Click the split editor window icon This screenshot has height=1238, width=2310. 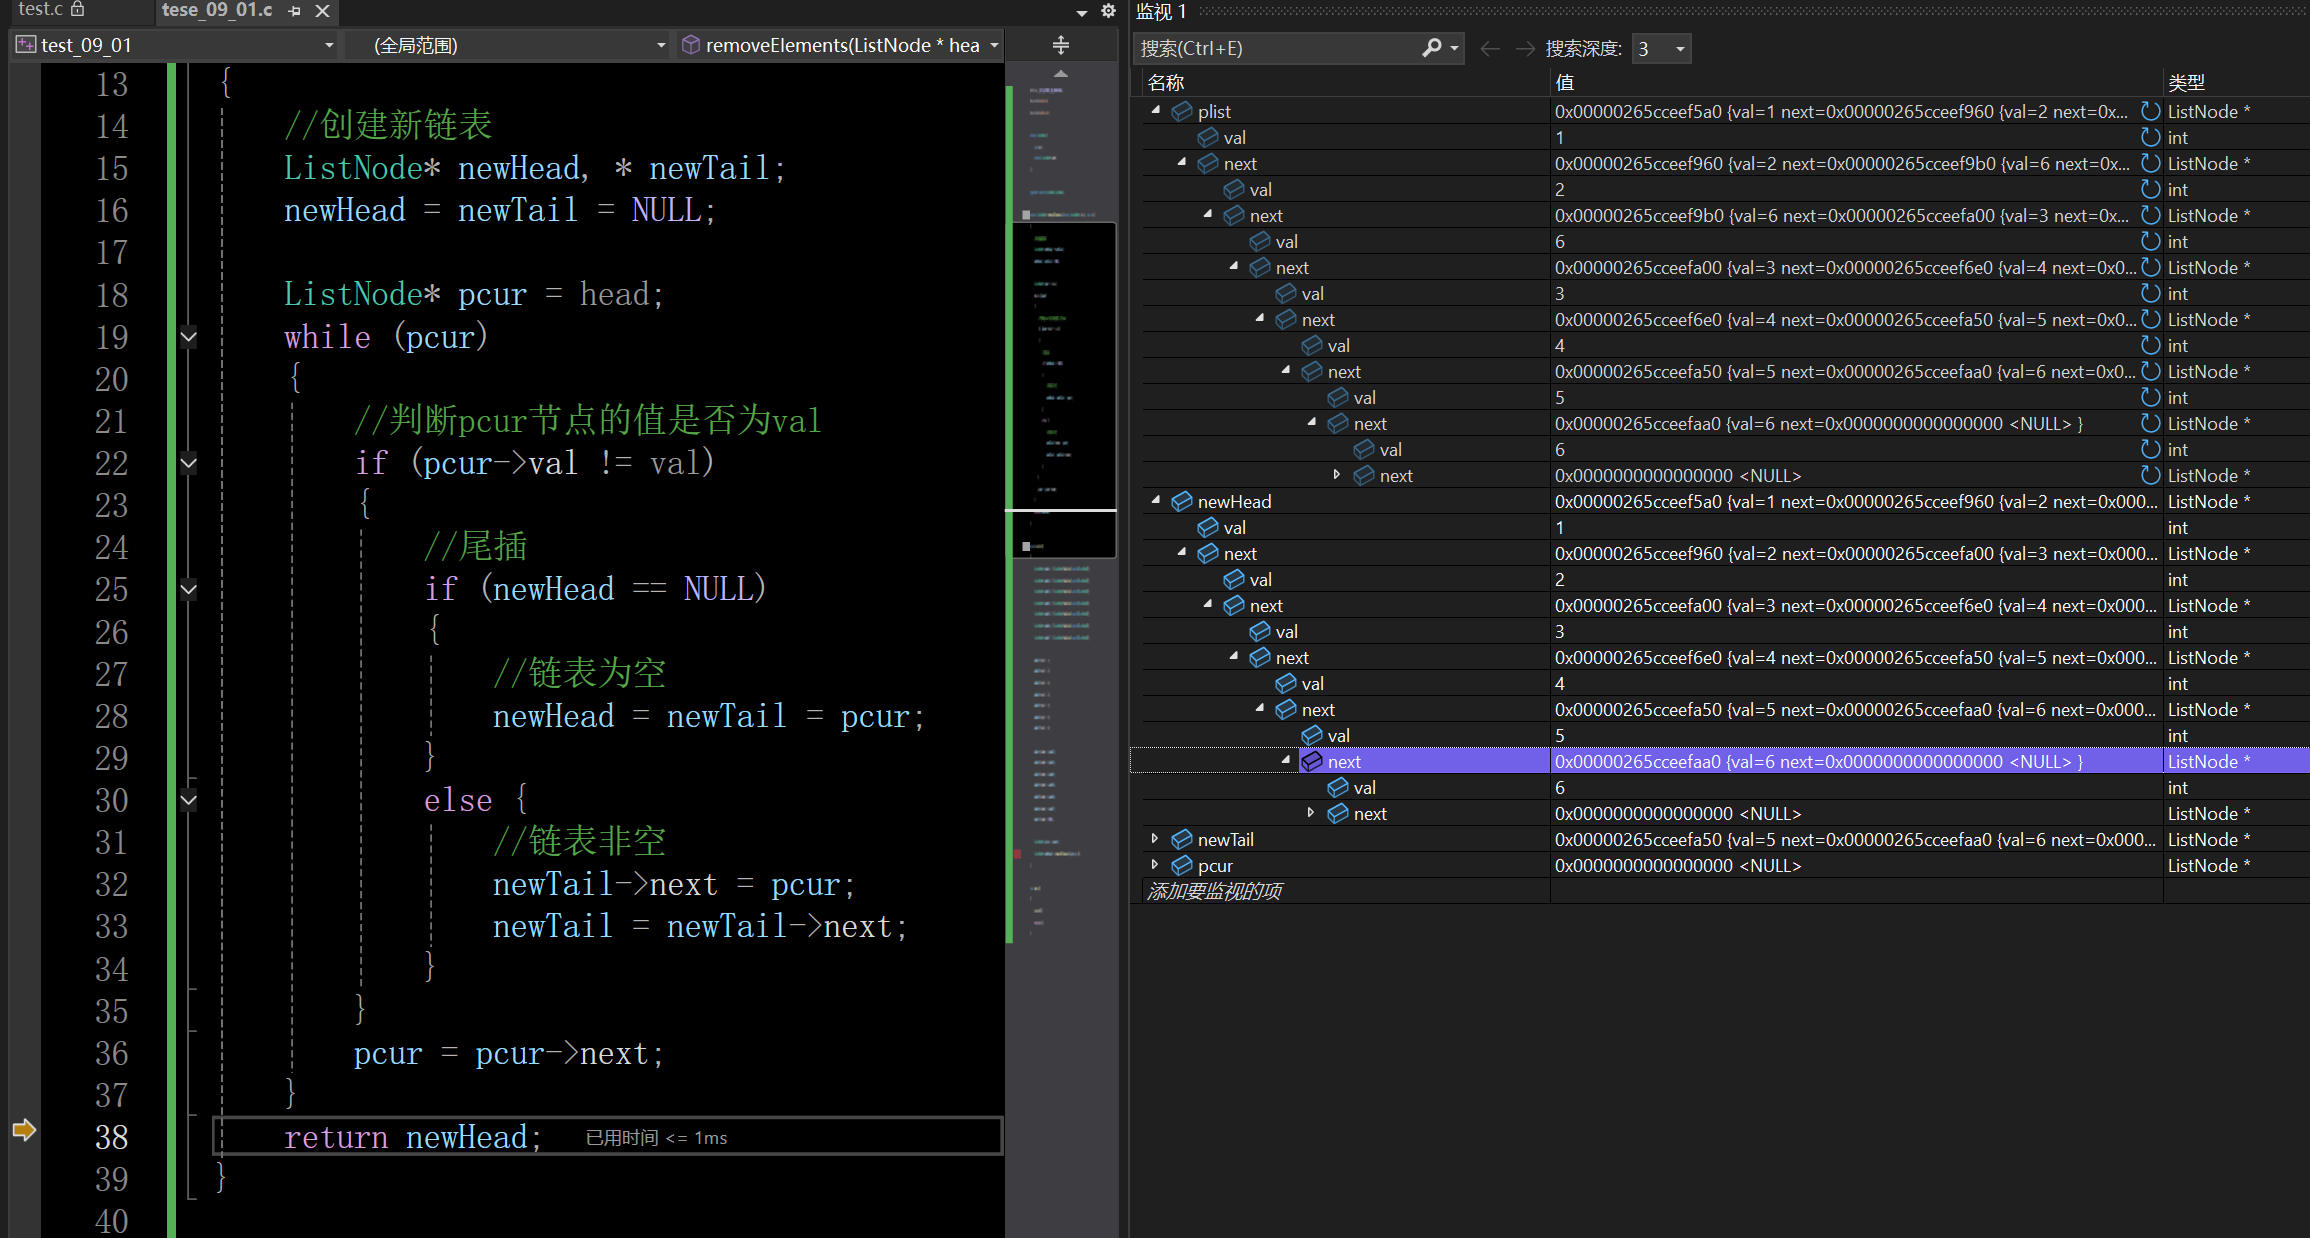[x=1061, y=45]
